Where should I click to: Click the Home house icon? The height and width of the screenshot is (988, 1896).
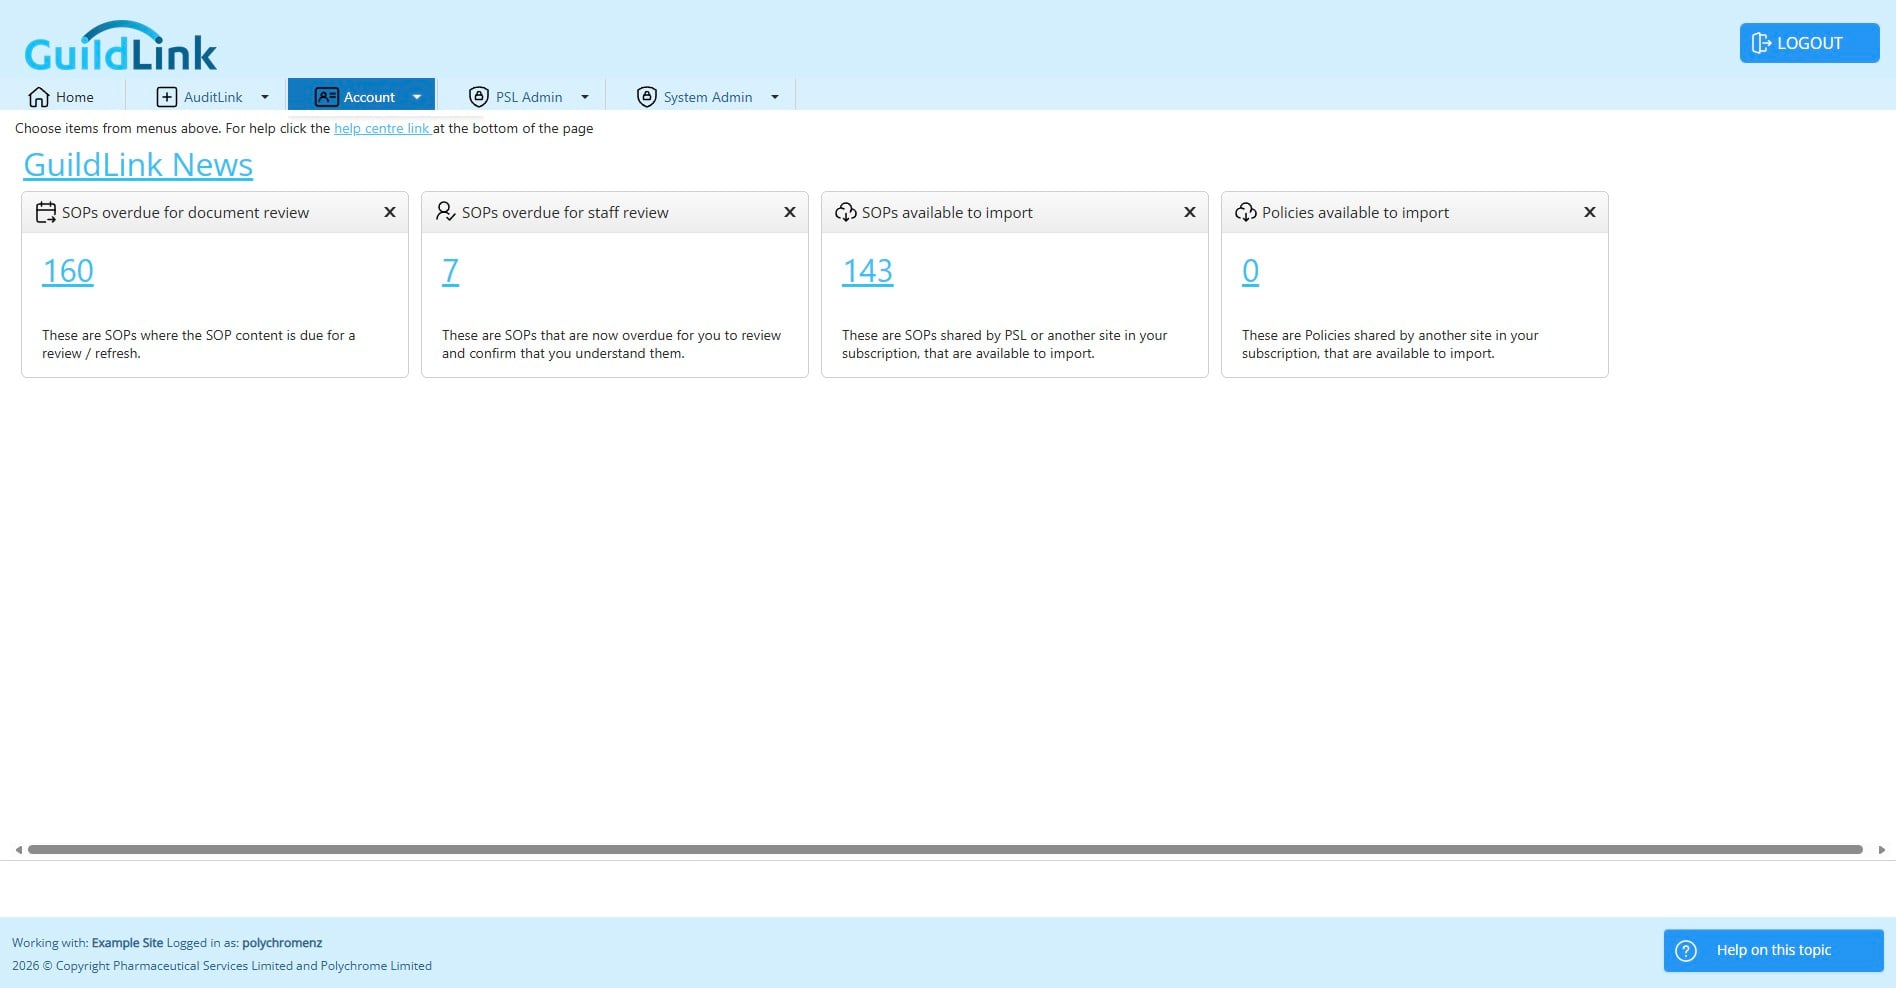click(39, 97)
